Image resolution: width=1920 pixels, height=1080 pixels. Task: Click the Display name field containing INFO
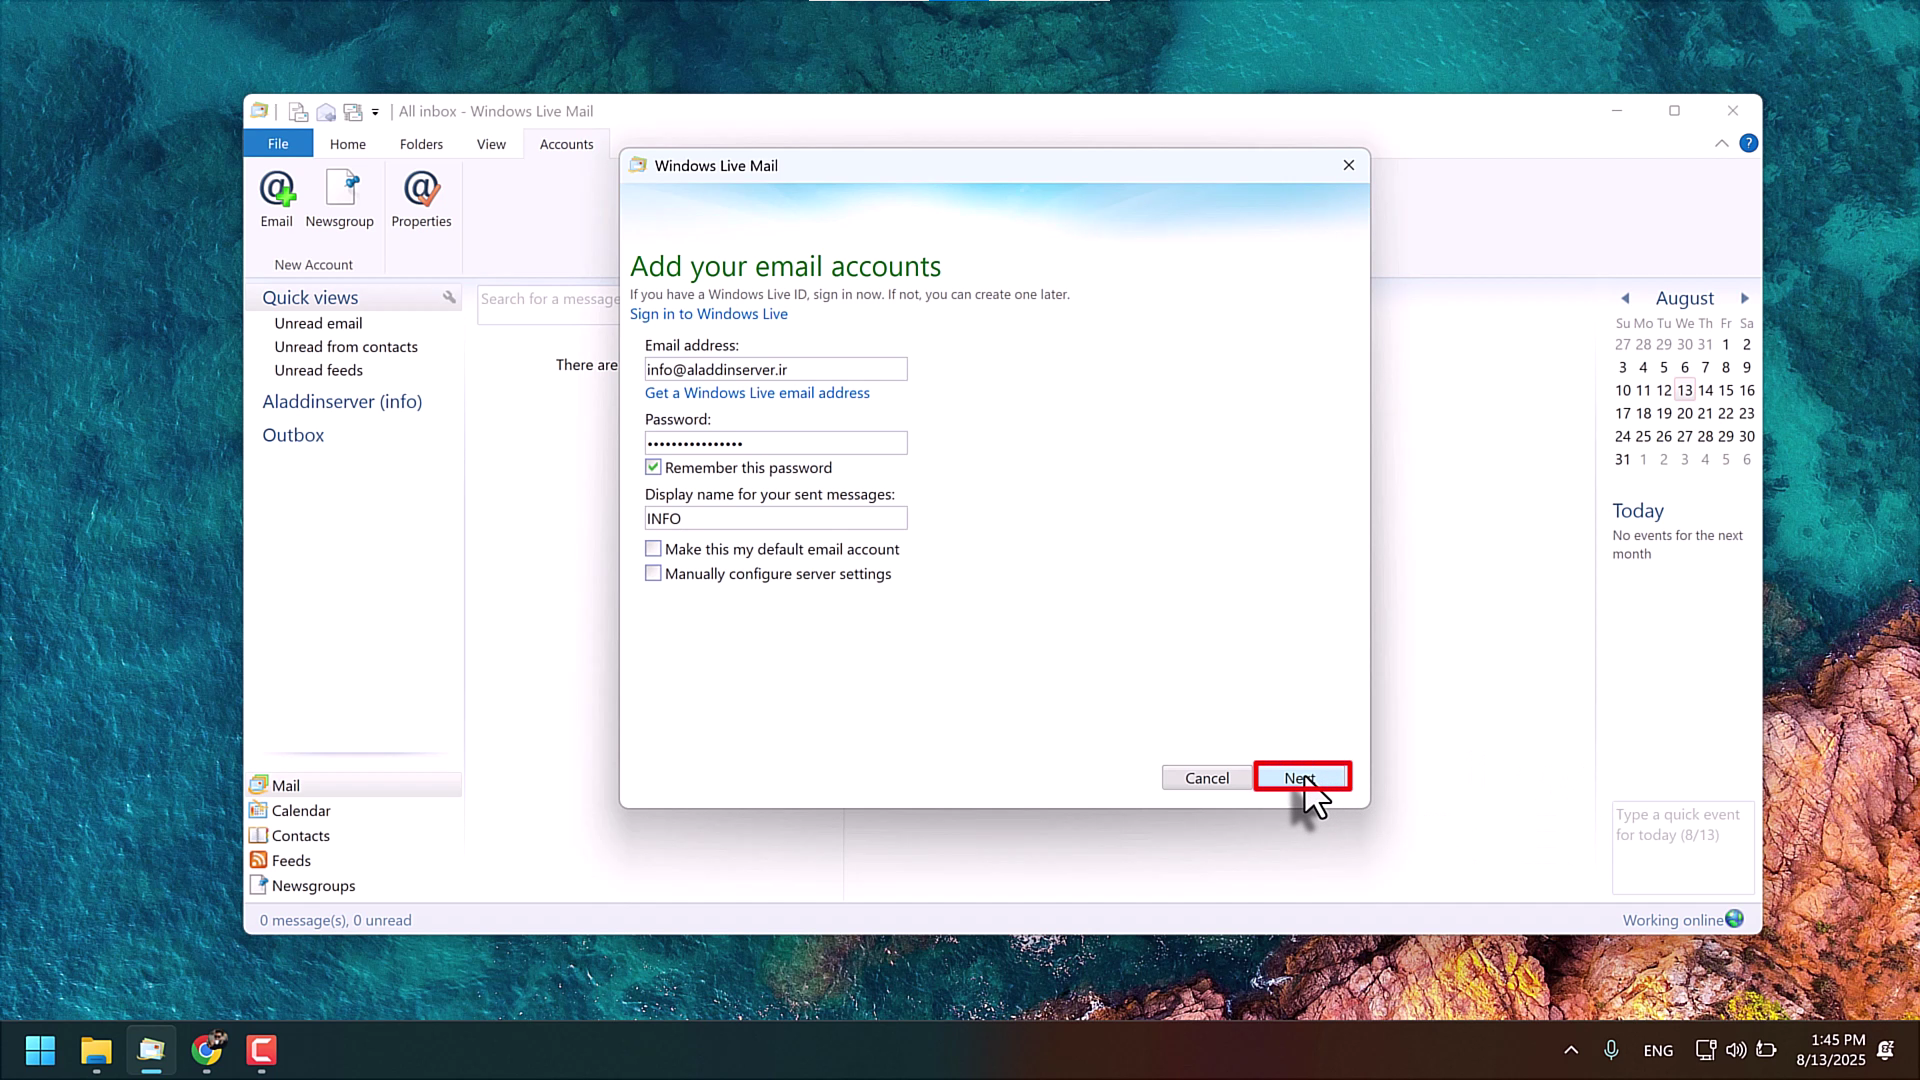click(776, 518)
